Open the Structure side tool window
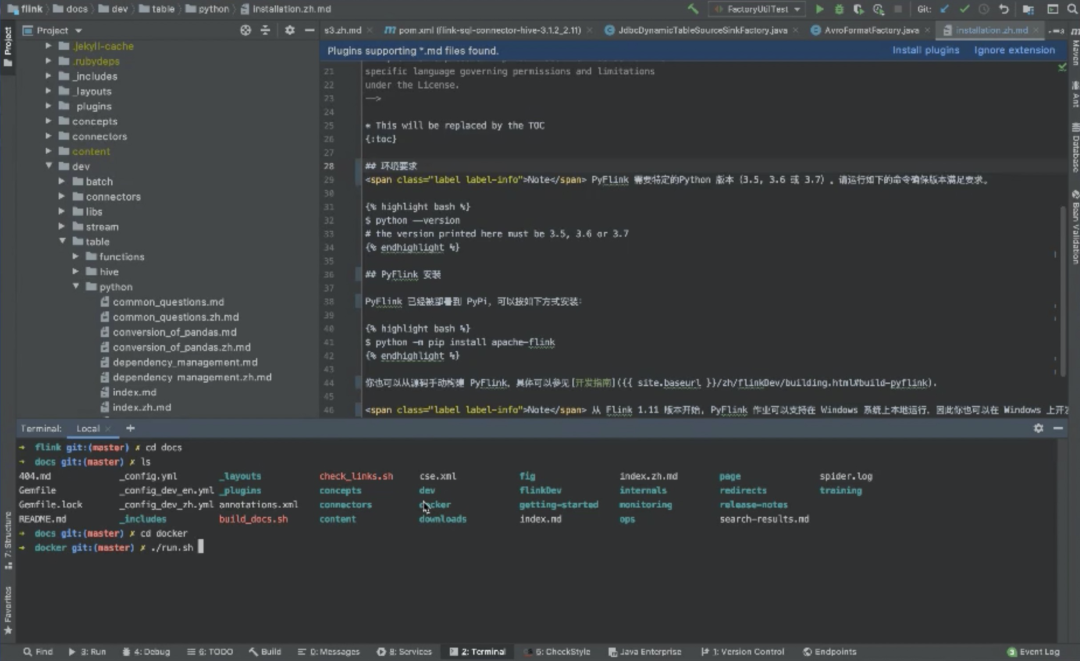 [x=8, y=541]
